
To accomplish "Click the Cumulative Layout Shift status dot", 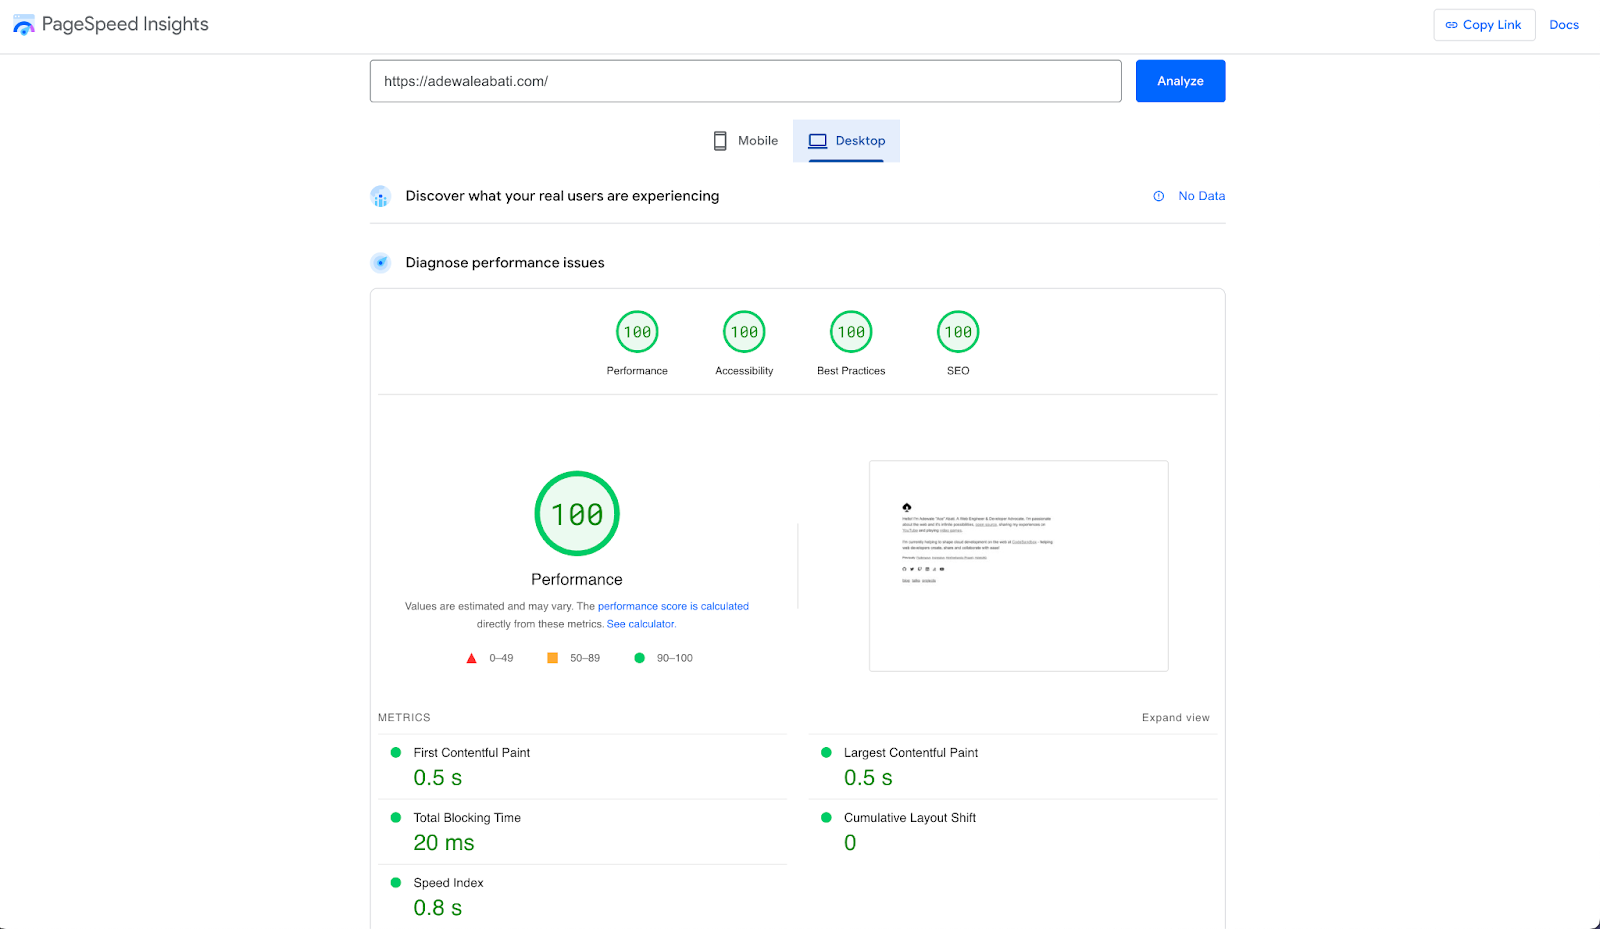I will [x=826, y=817].
